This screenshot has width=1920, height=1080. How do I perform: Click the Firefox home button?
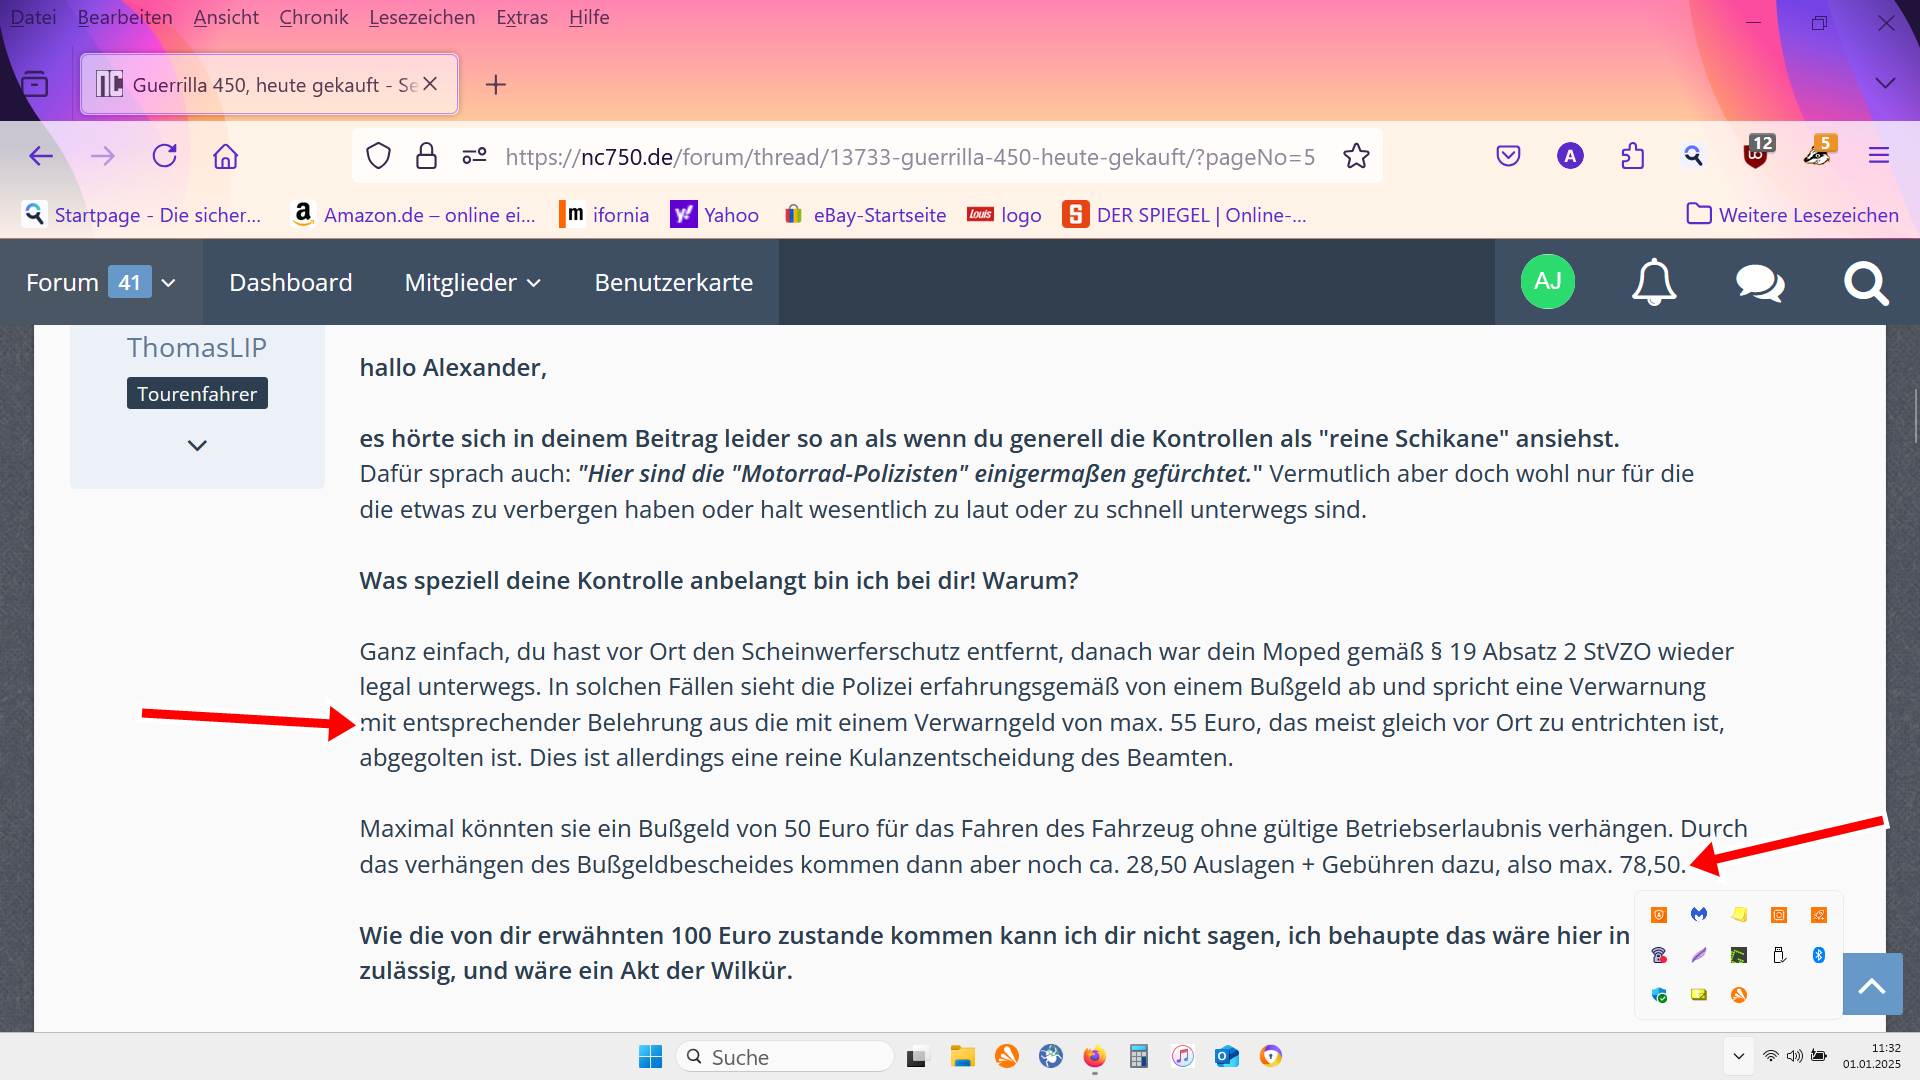tap(226, 156)
